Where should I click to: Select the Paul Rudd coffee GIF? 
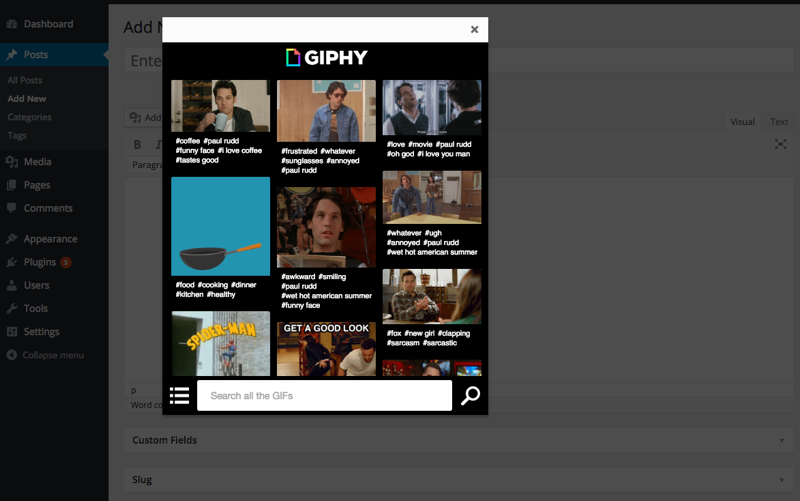[x=220, y=106]
